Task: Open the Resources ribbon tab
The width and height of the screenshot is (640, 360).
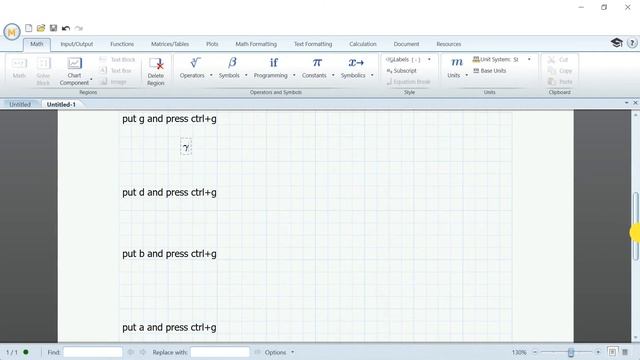Action: point(449,44)
